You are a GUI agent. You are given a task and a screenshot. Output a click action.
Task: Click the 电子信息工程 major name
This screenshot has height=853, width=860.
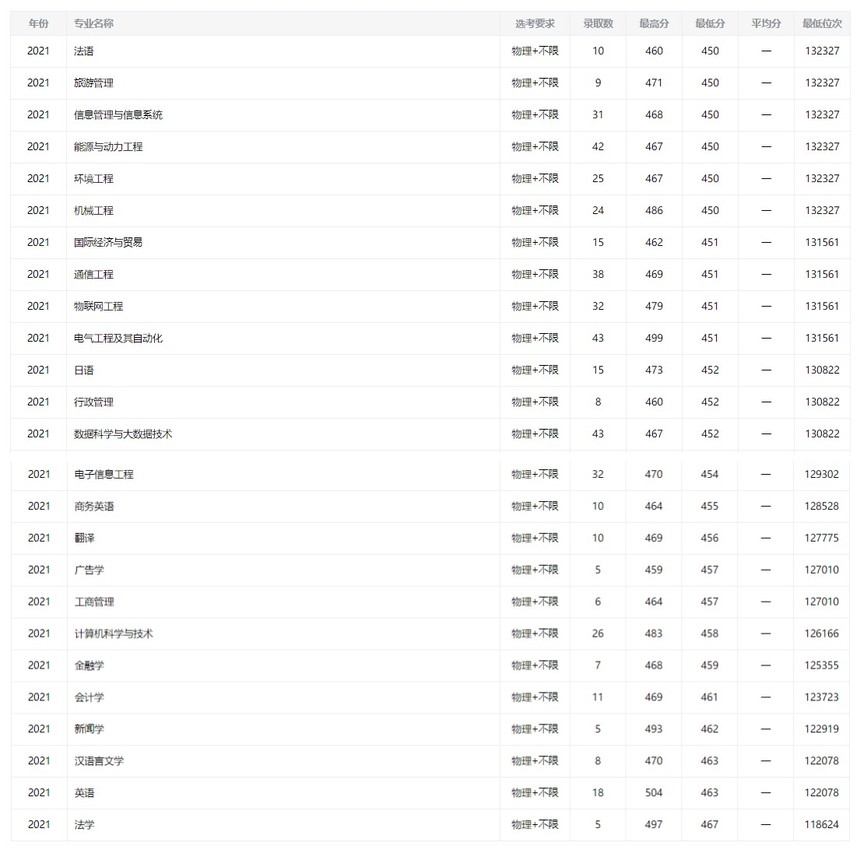(x=104, y=474)
